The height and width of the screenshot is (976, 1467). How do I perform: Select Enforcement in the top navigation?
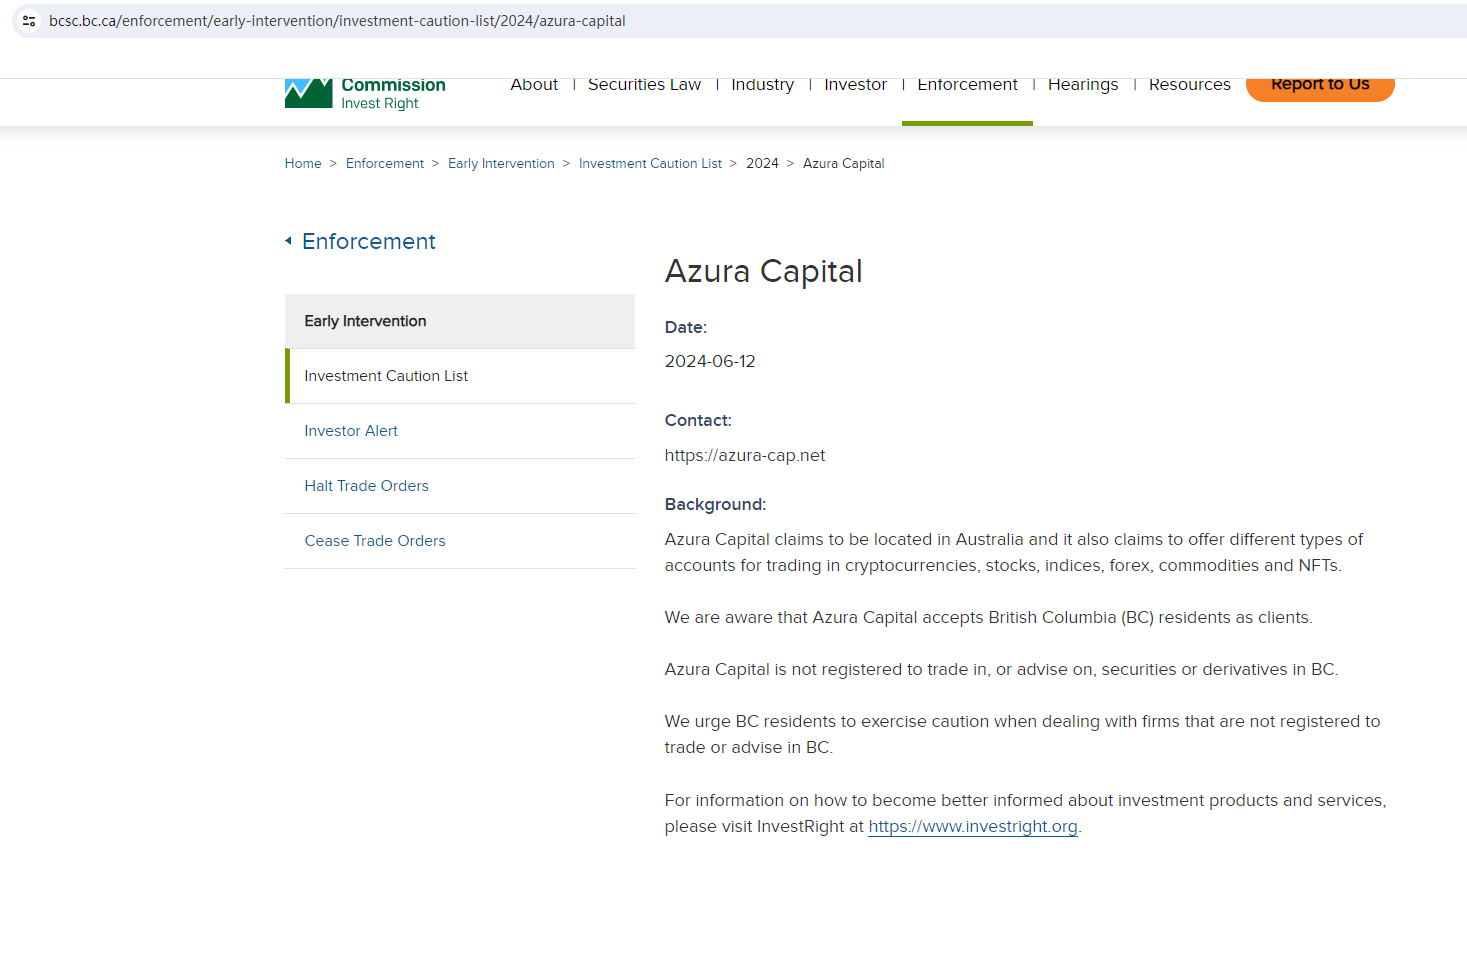tap(967, 85)
